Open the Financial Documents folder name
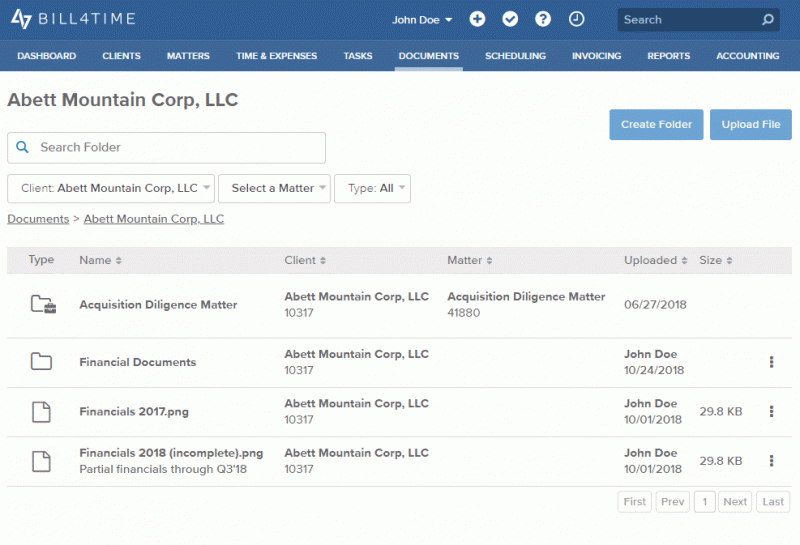 coord(138,362)
